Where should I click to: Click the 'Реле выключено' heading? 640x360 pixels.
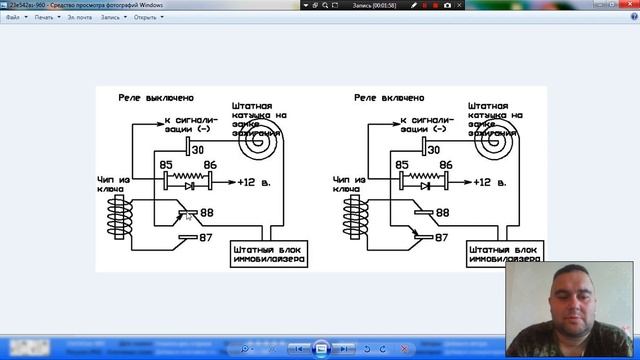click(156, 98)
